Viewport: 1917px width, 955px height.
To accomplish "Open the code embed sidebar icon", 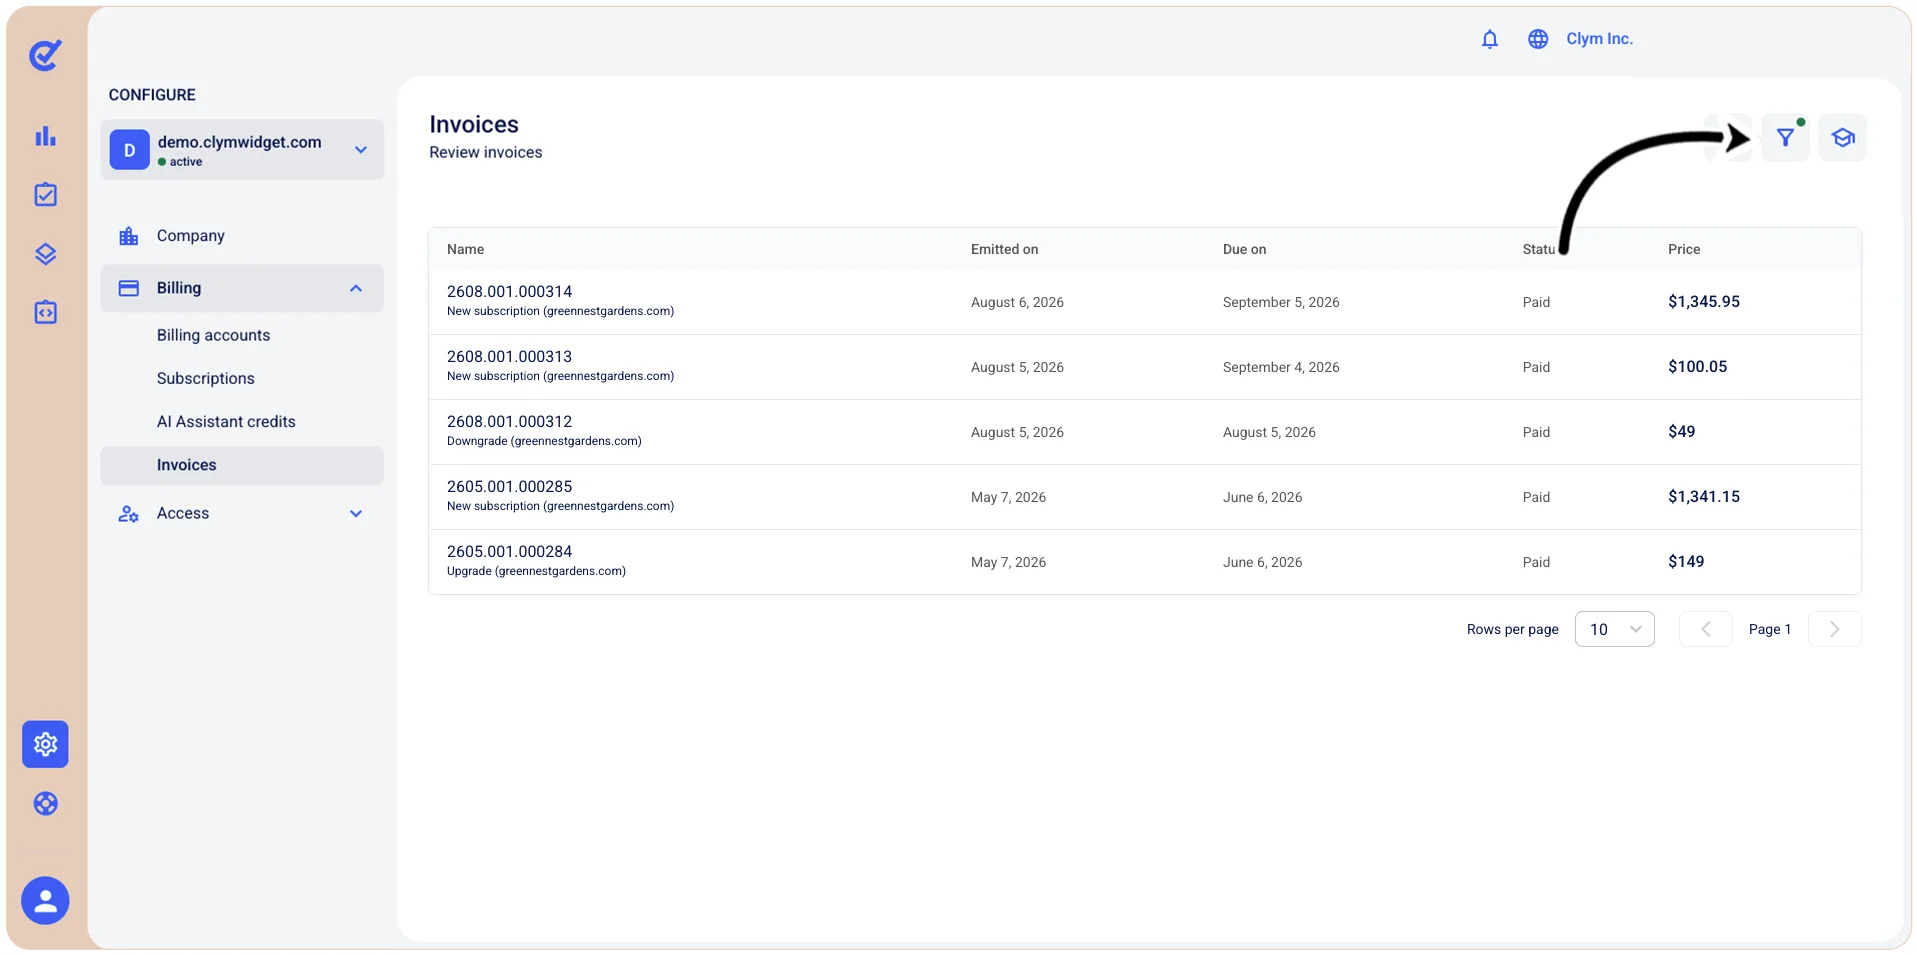I will [45, 313].
